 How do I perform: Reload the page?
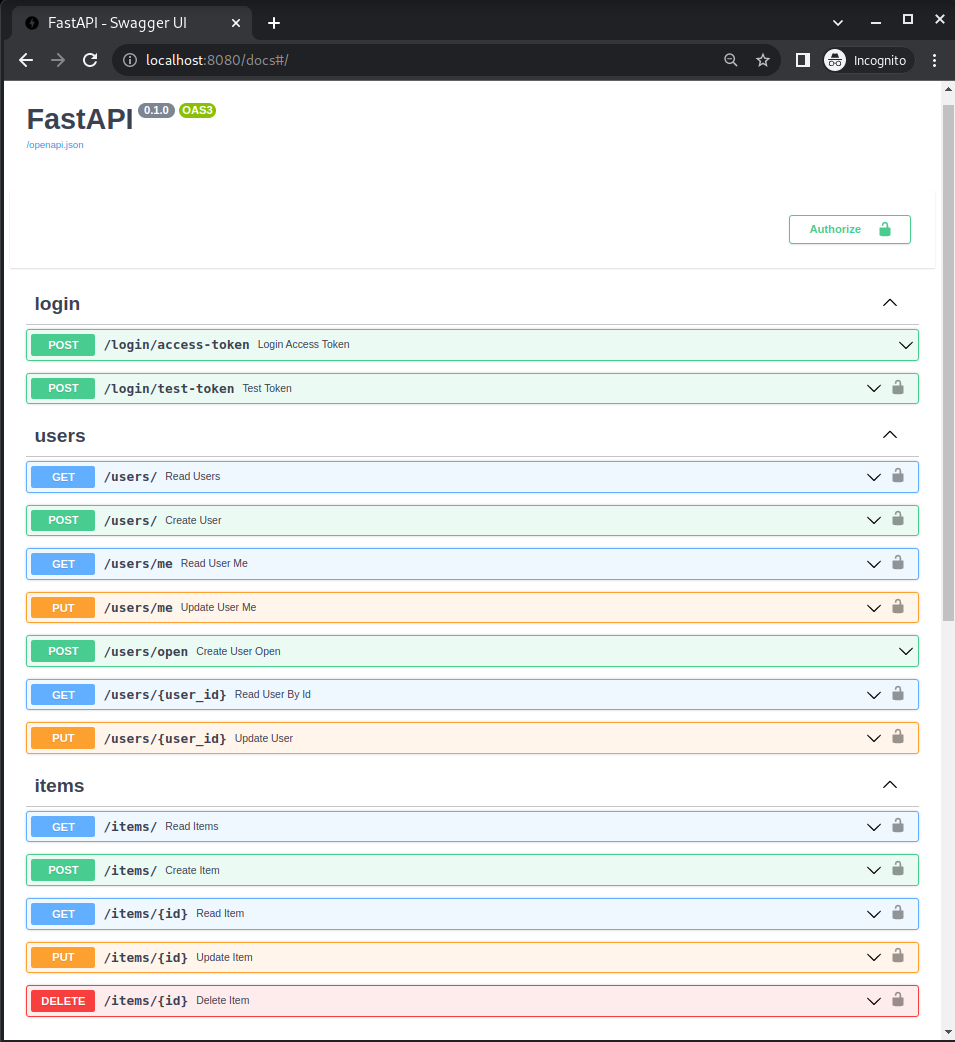tap(90, 60)
